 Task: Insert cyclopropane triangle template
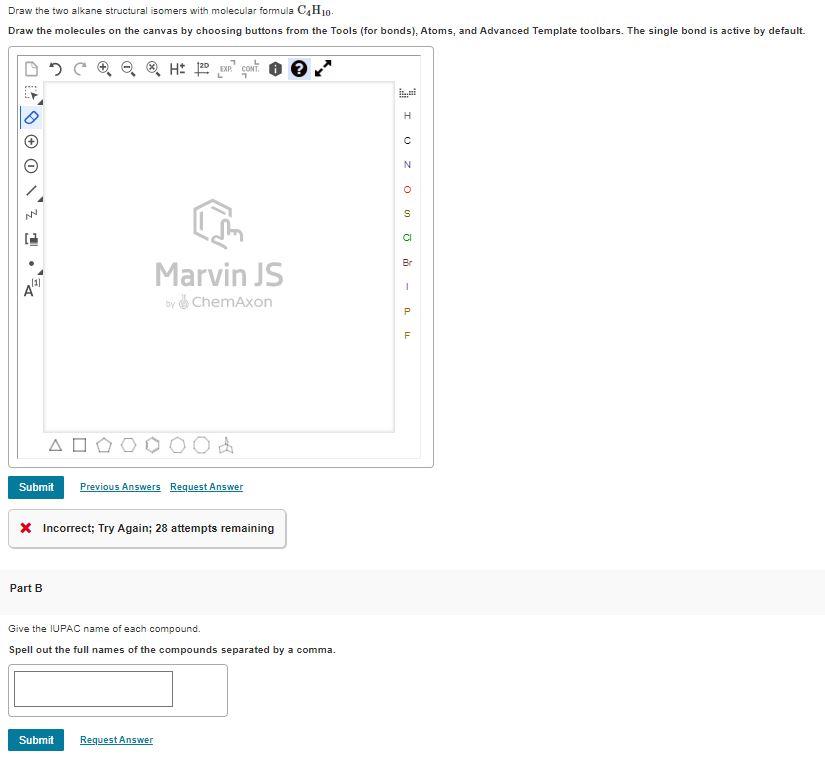coord(55,446)
